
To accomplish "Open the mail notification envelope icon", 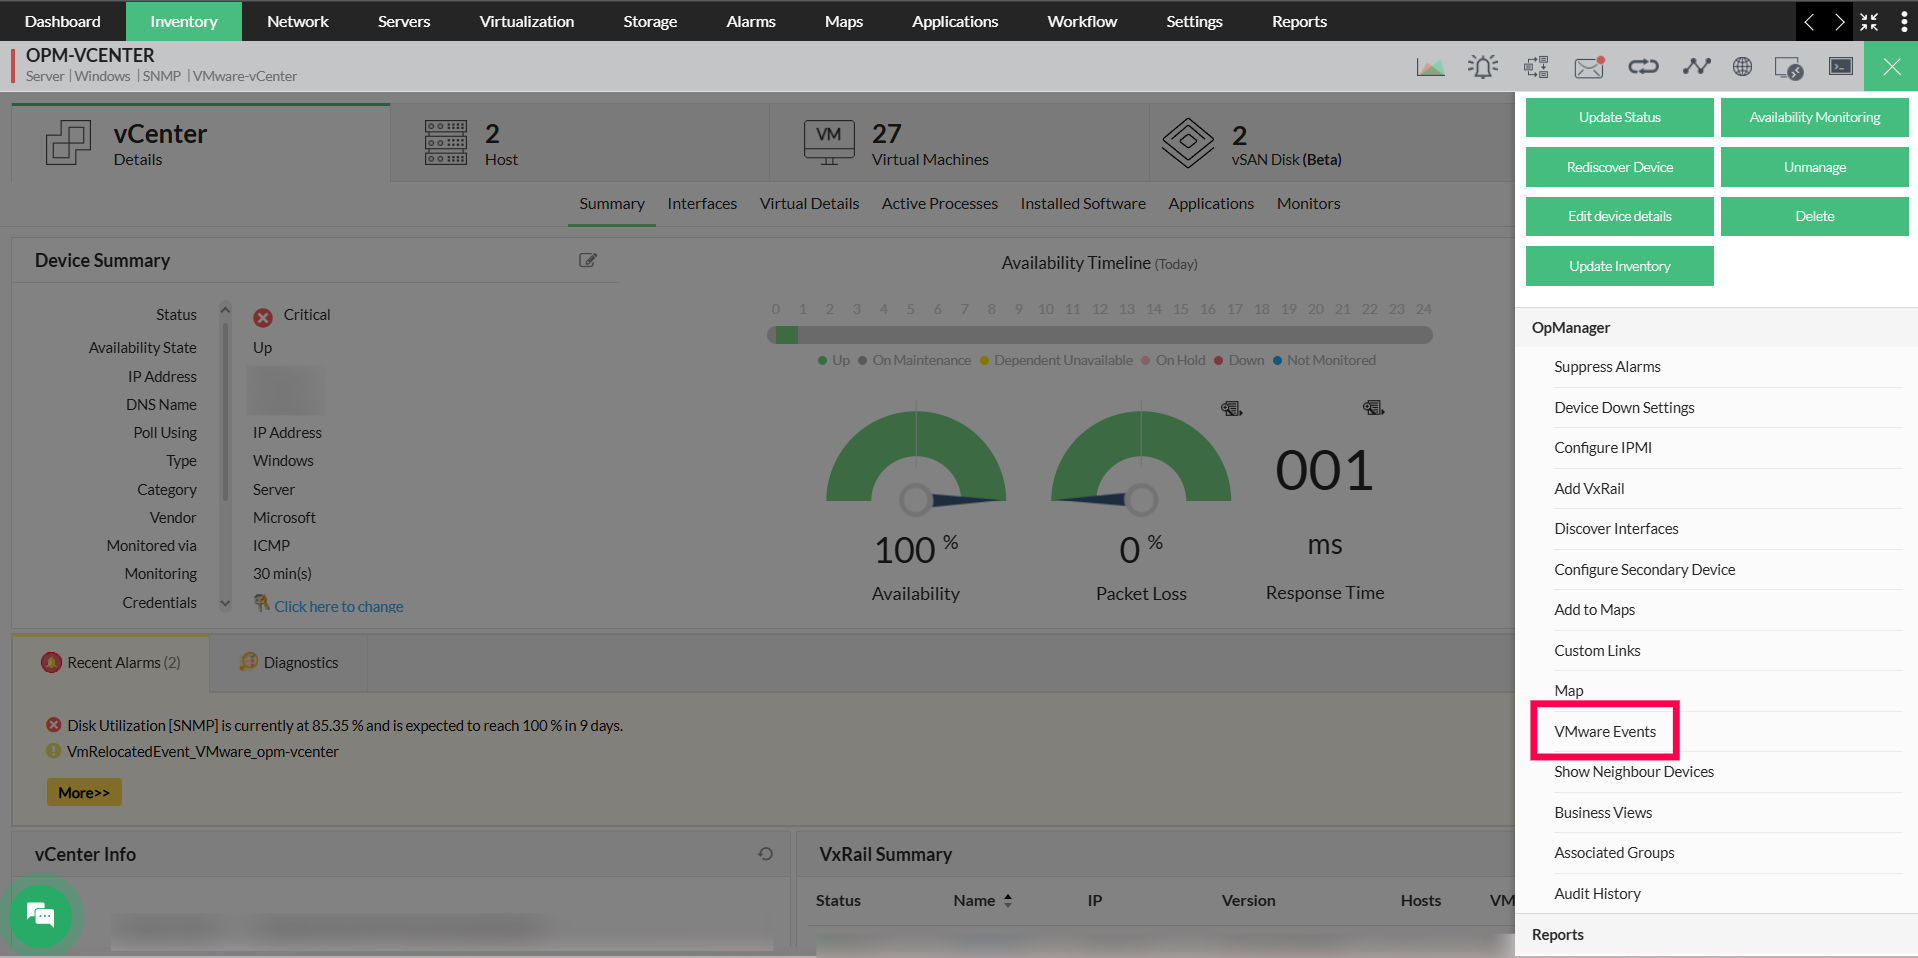I will click(1589, 67).
